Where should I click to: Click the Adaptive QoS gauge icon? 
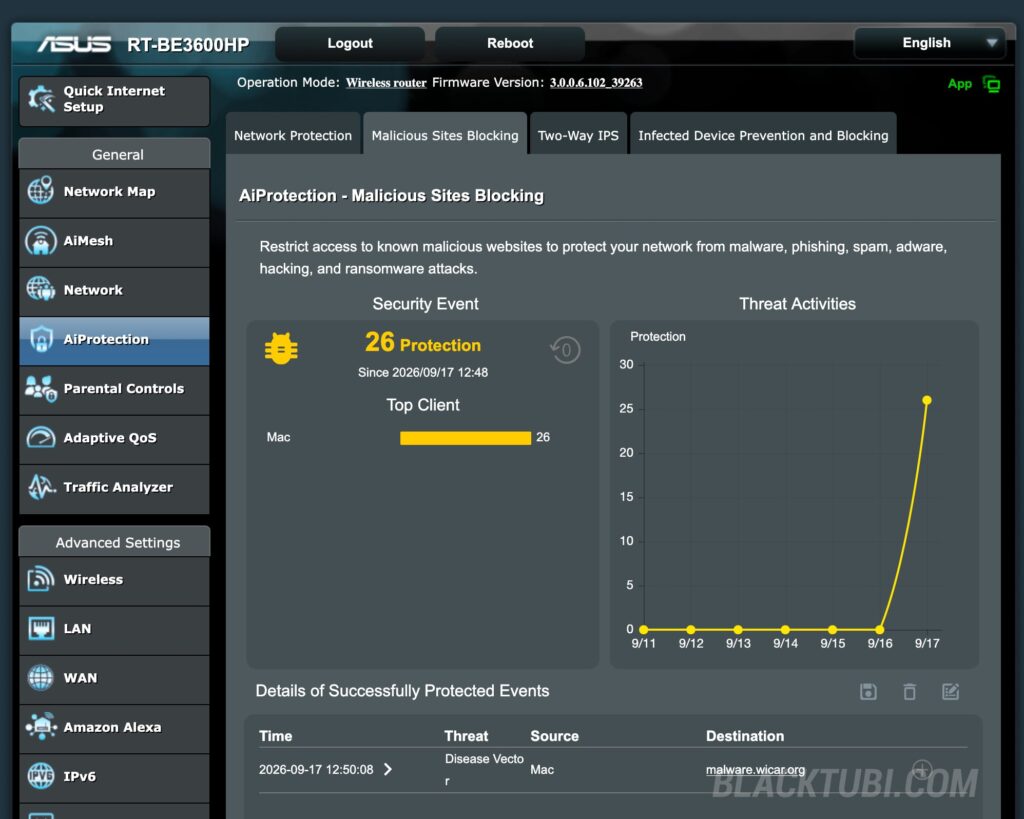(40, 437)
